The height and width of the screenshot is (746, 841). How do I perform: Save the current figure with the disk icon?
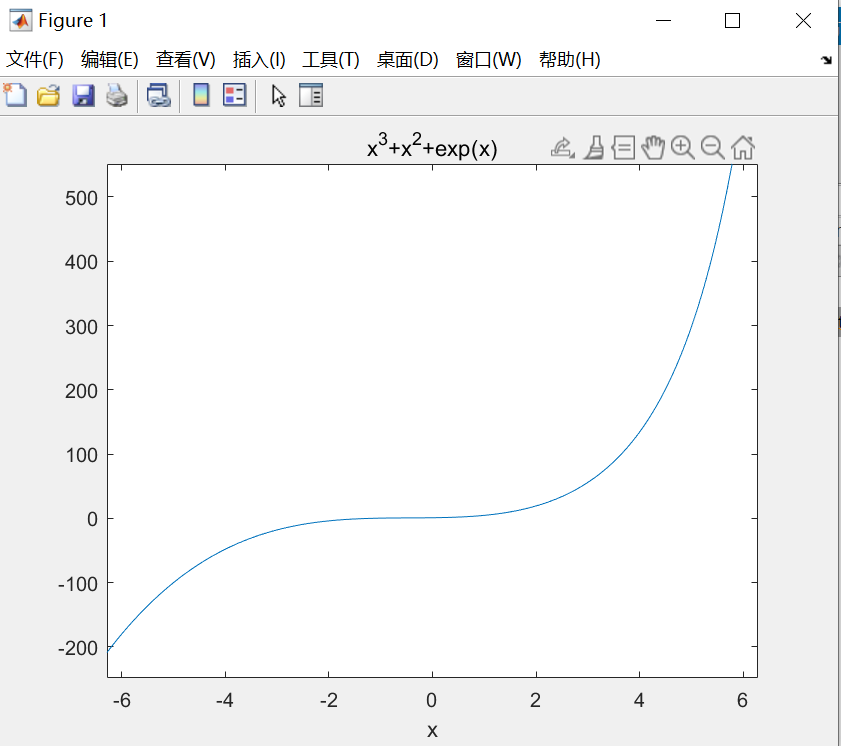[x=83, y=95]
